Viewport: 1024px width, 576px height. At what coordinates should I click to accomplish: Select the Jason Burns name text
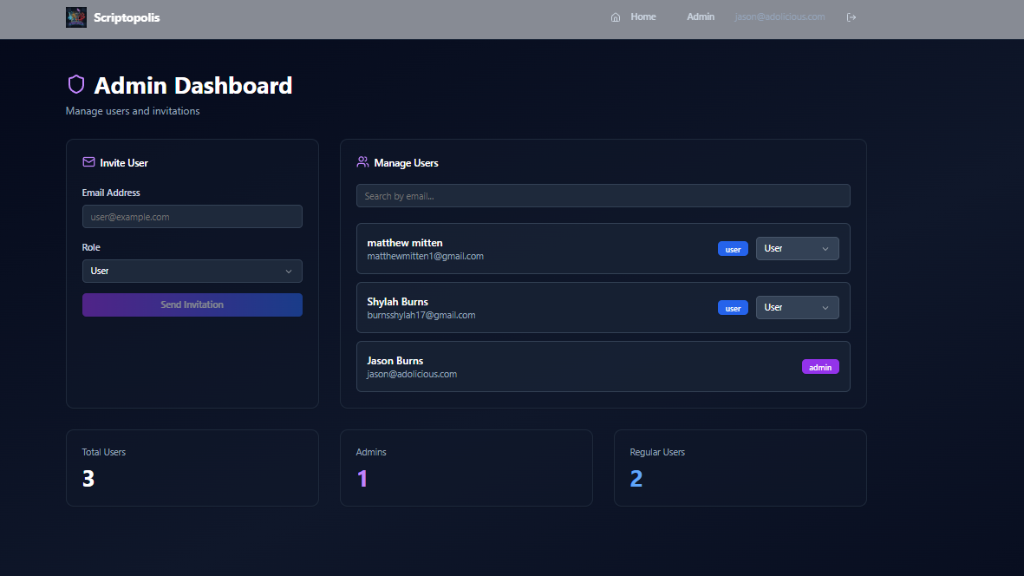pyautogui.click(x=395, y=360)
